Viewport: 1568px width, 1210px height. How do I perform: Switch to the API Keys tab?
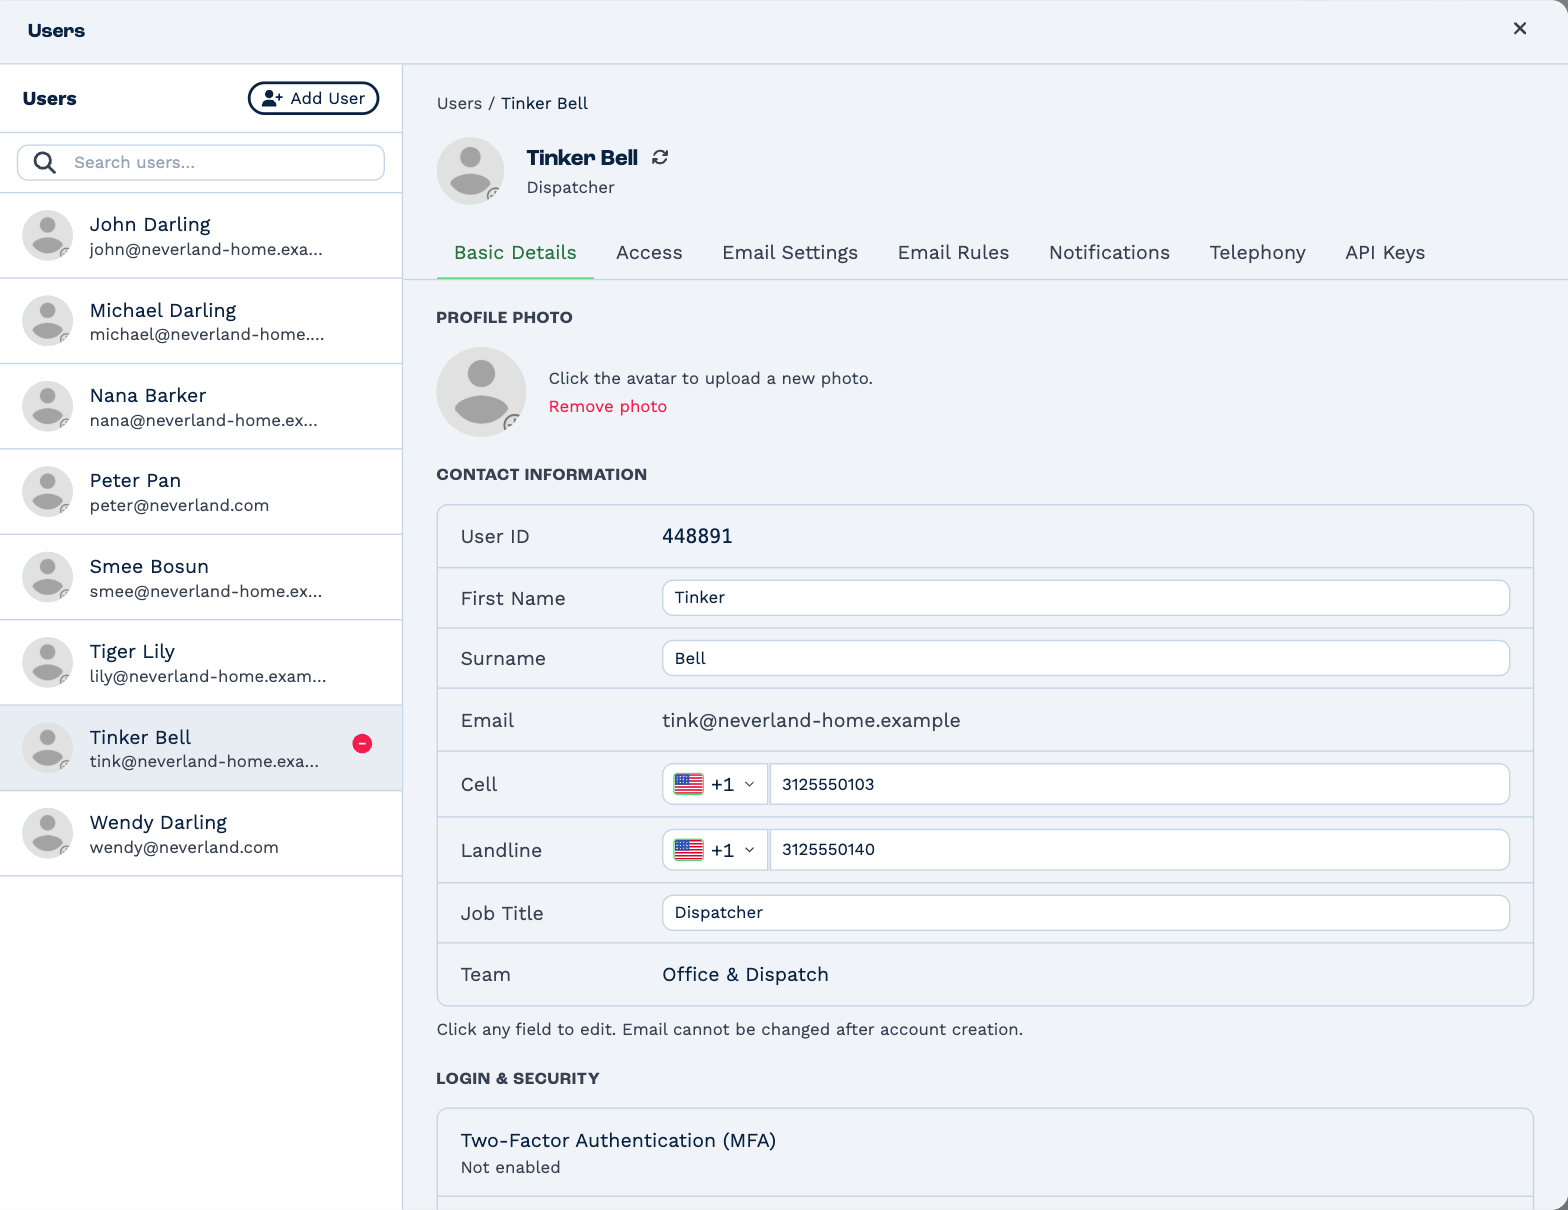(x=1385, y=253)
